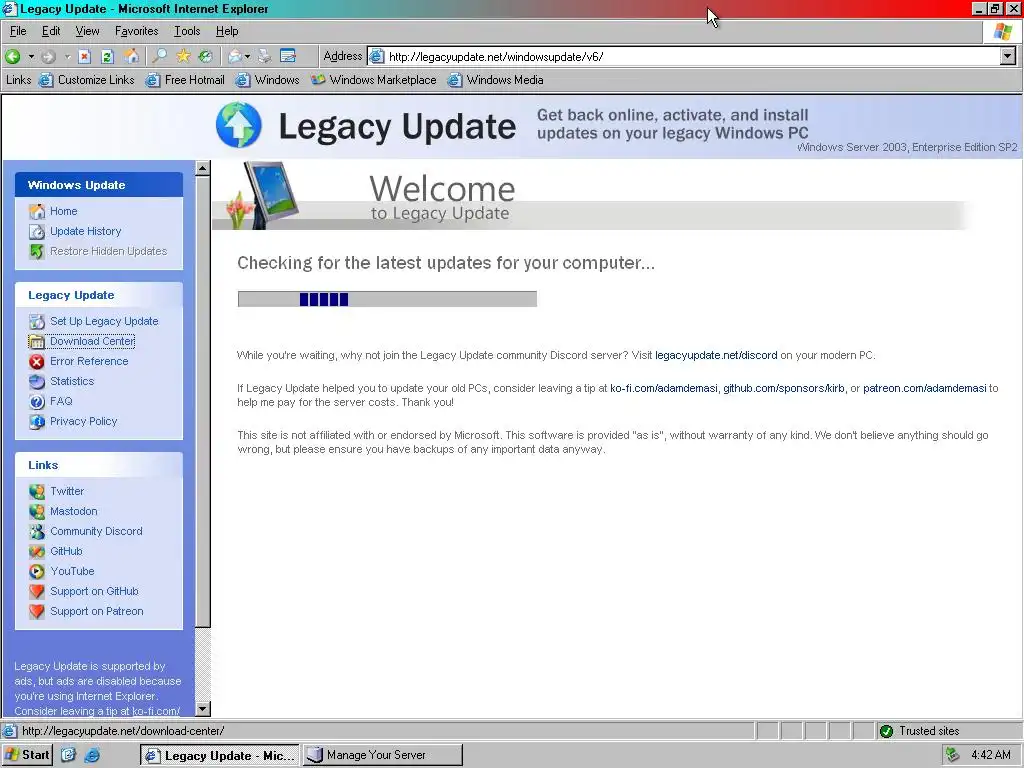
Task: Click the Stop loading icon
Action: [x=84, y=57]
